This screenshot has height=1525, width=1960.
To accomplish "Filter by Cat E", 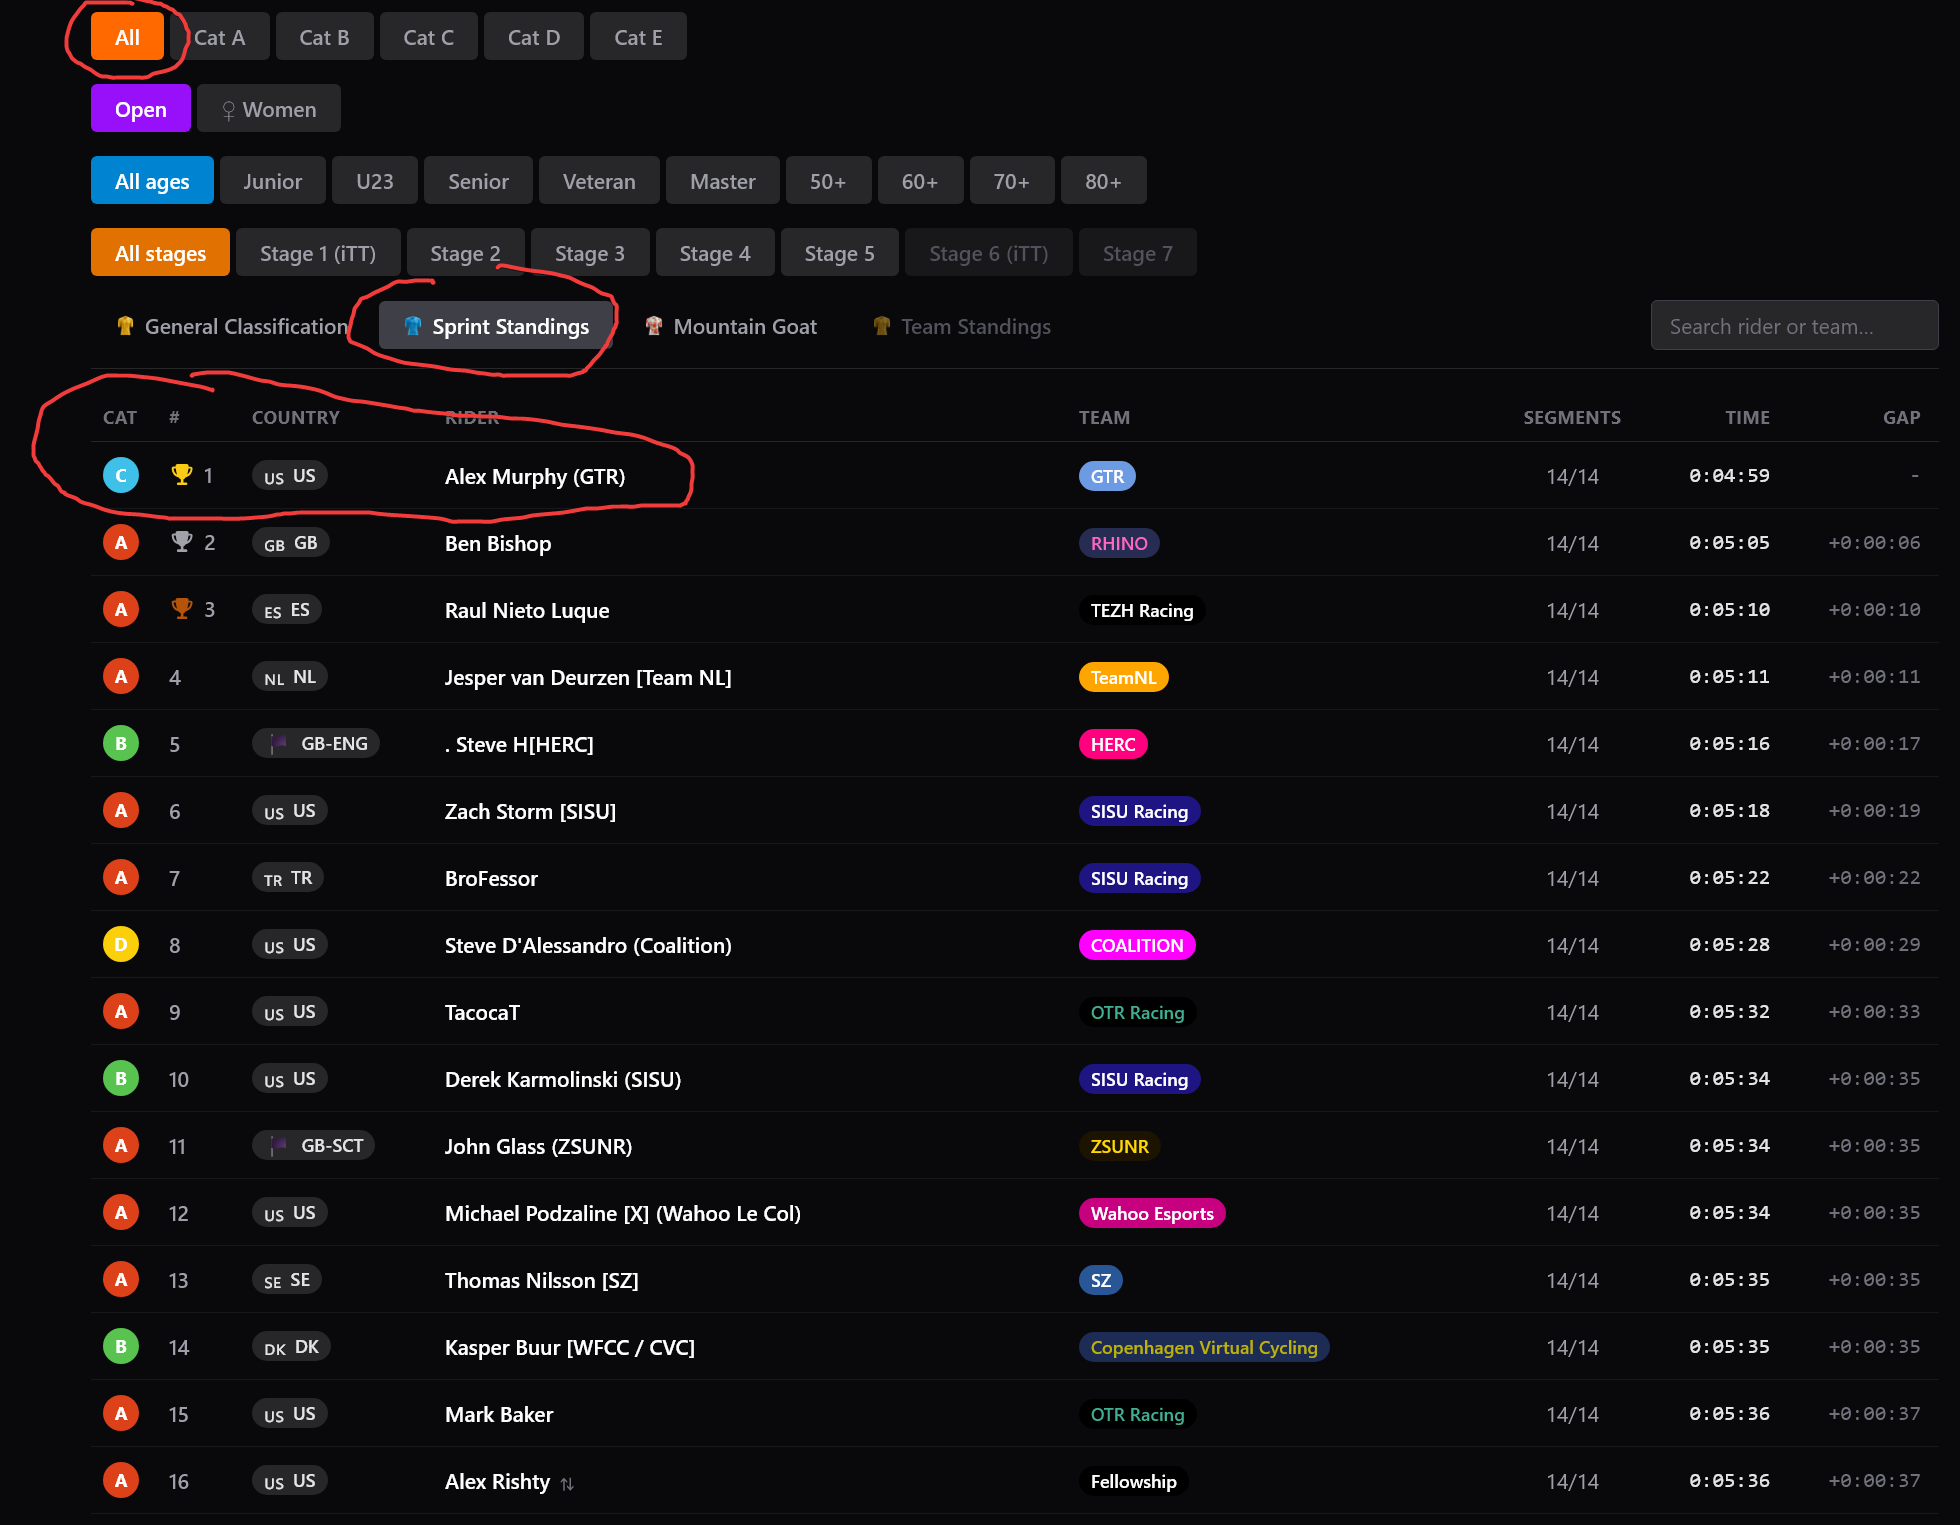I will [x=638, y=37].
